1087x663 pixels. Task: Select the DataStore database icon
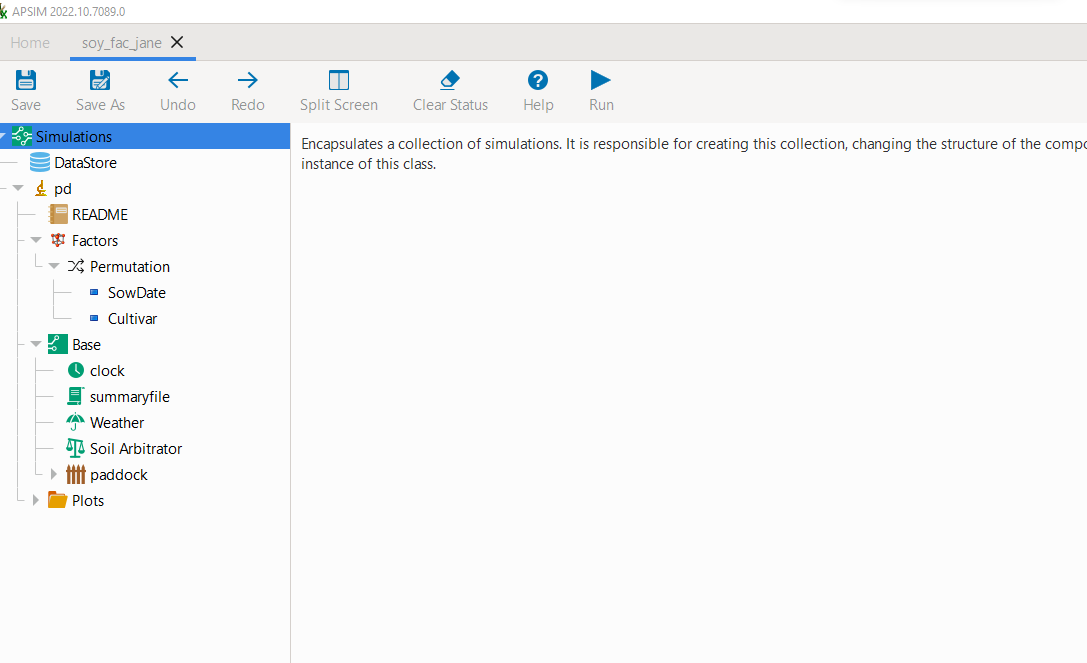tap(38, 162)
